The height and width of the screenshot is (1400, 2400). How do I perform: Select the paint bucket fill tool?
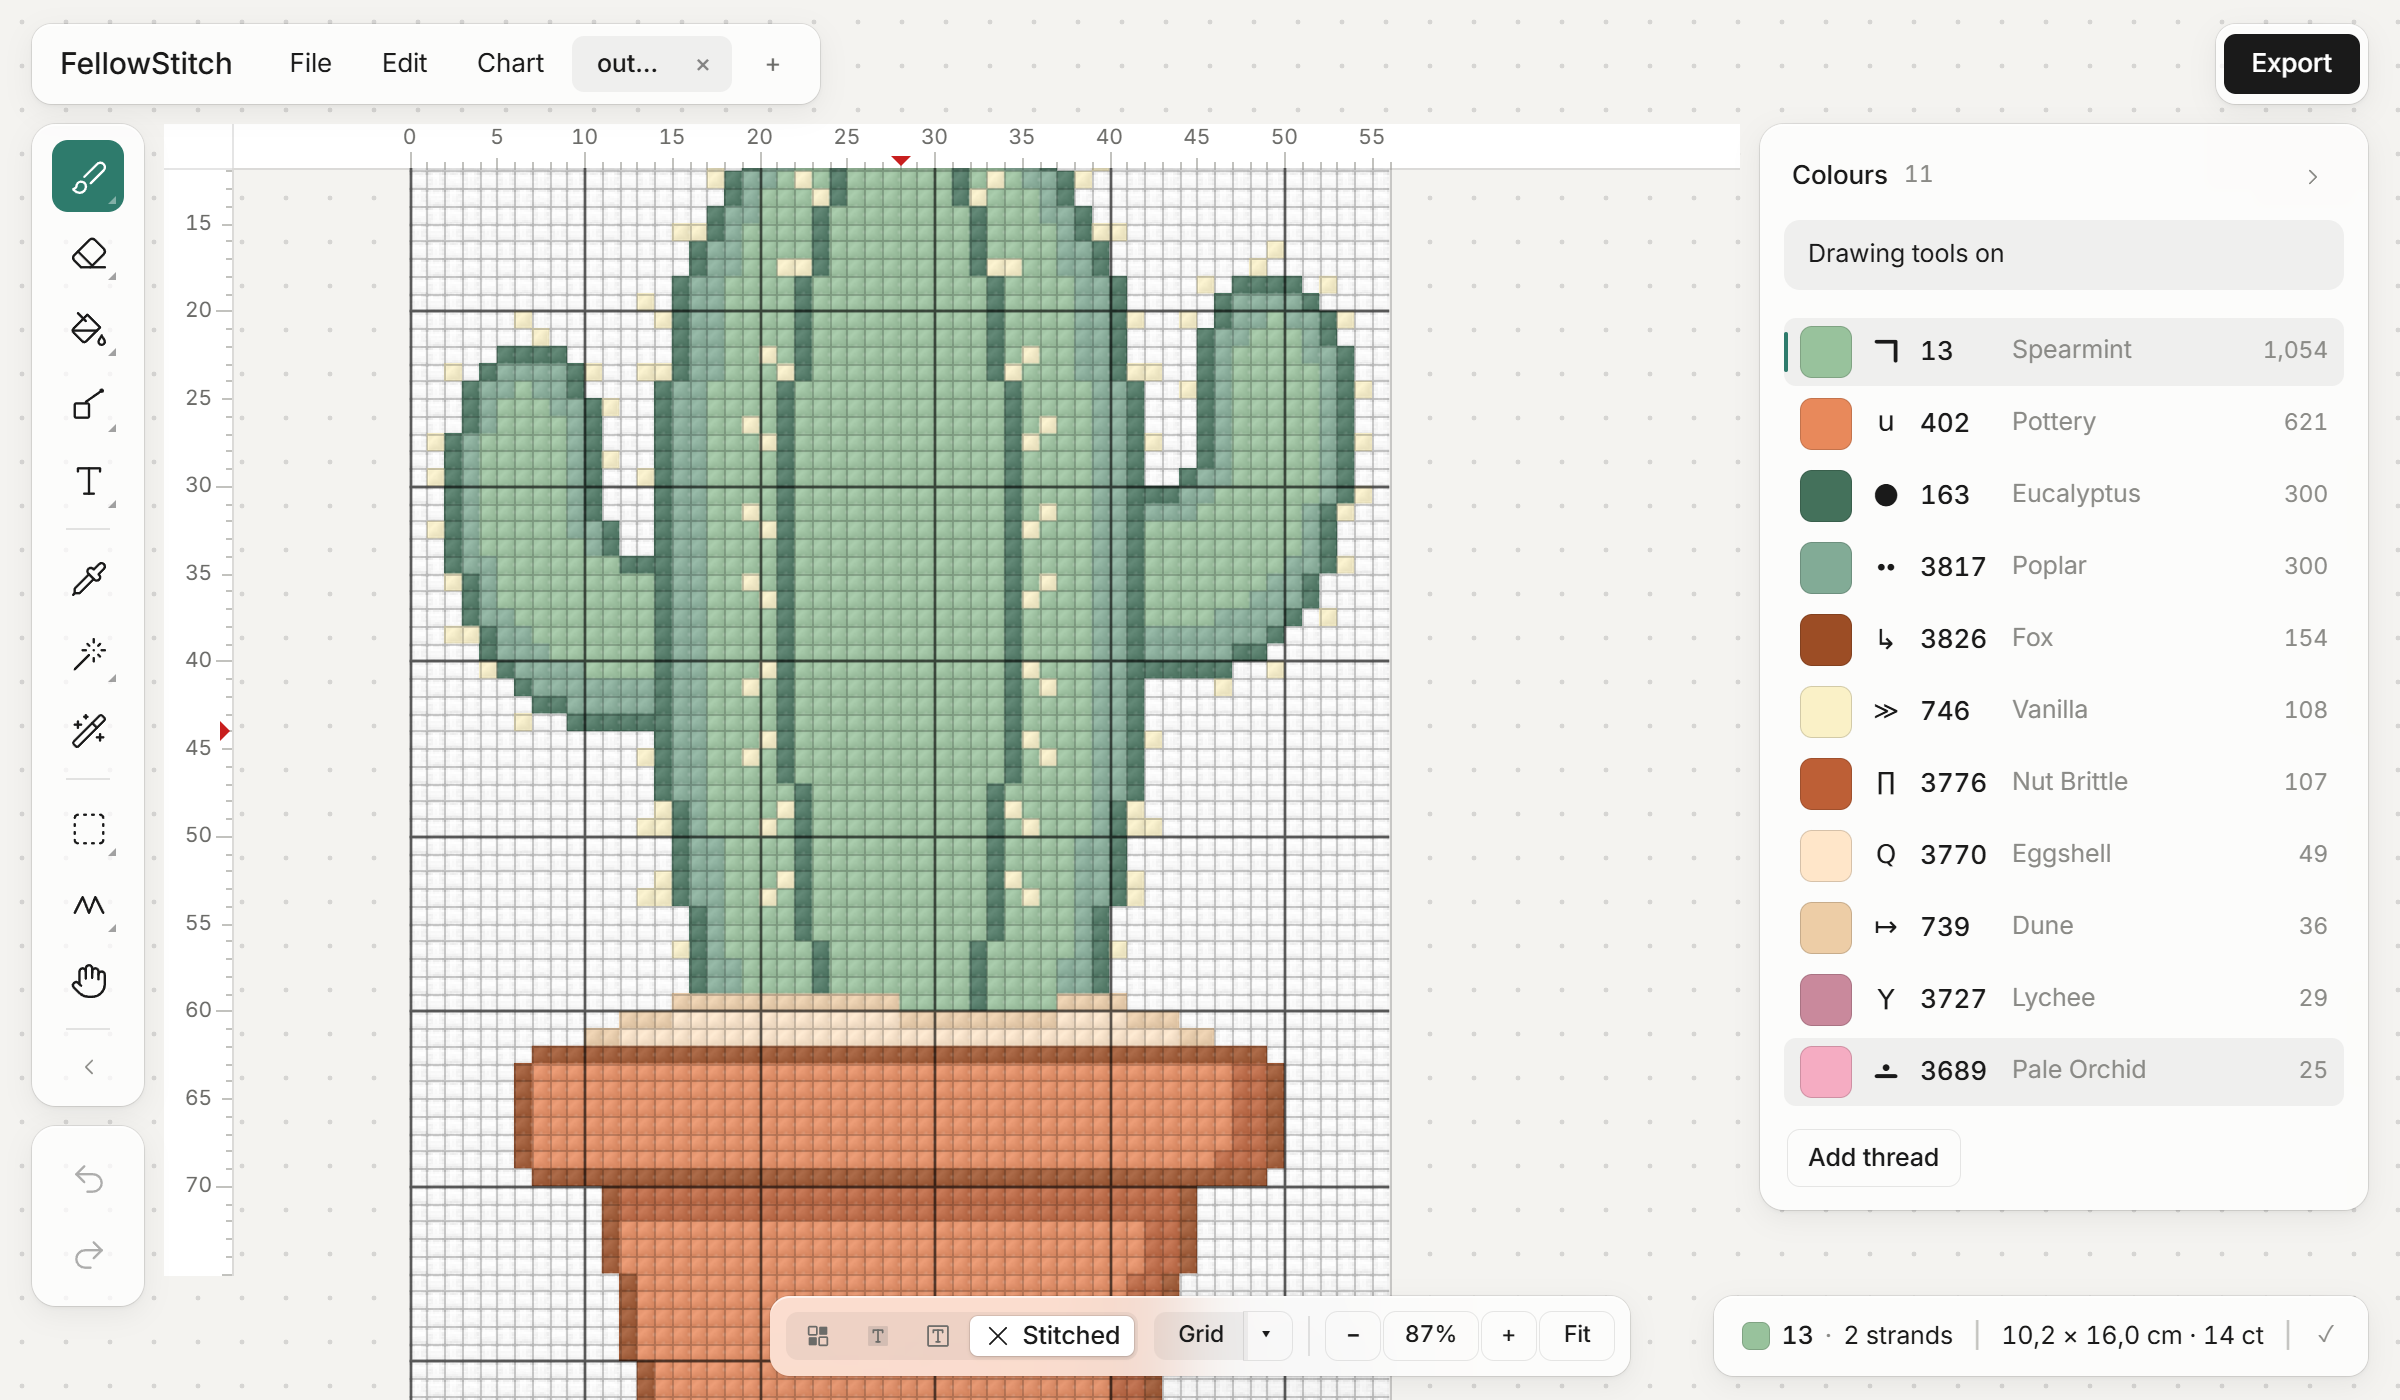(x=88, y=330)
